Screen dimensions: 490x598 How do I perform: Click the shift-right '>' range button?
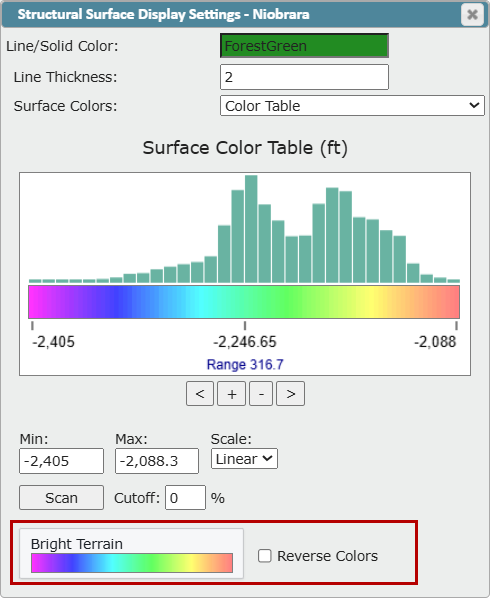291,394
